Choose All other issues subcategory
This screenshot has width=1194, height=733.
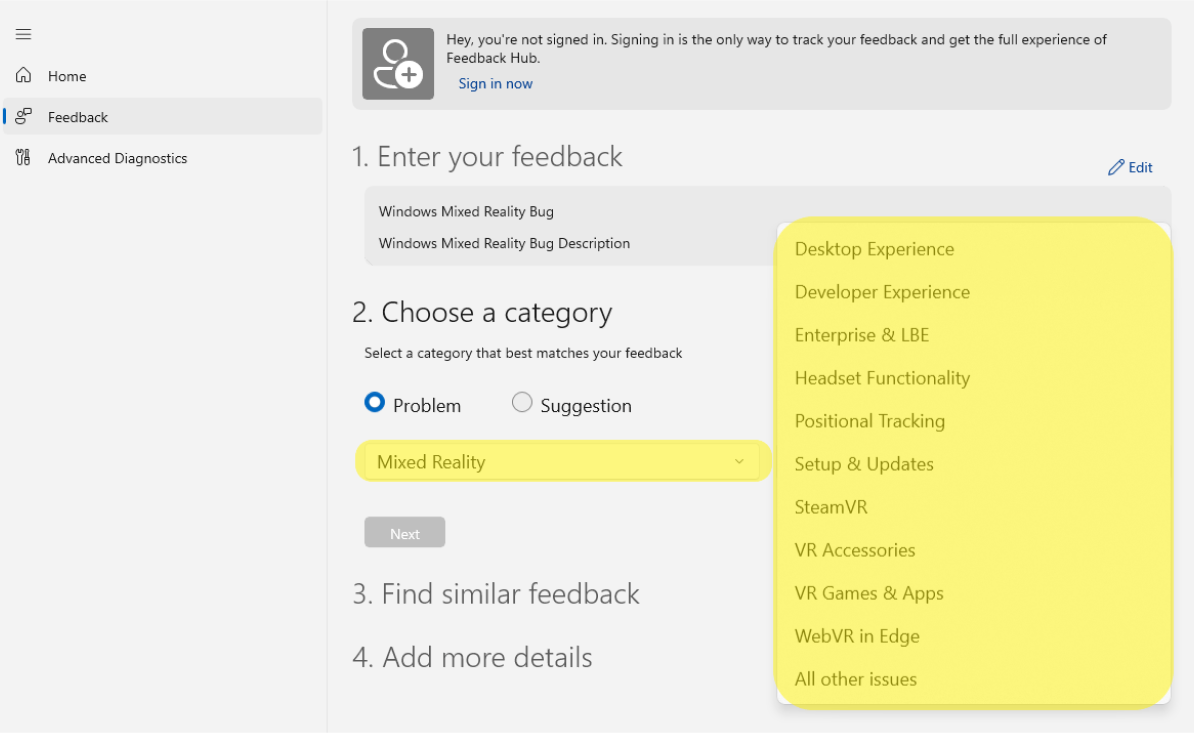pos(973,679)
